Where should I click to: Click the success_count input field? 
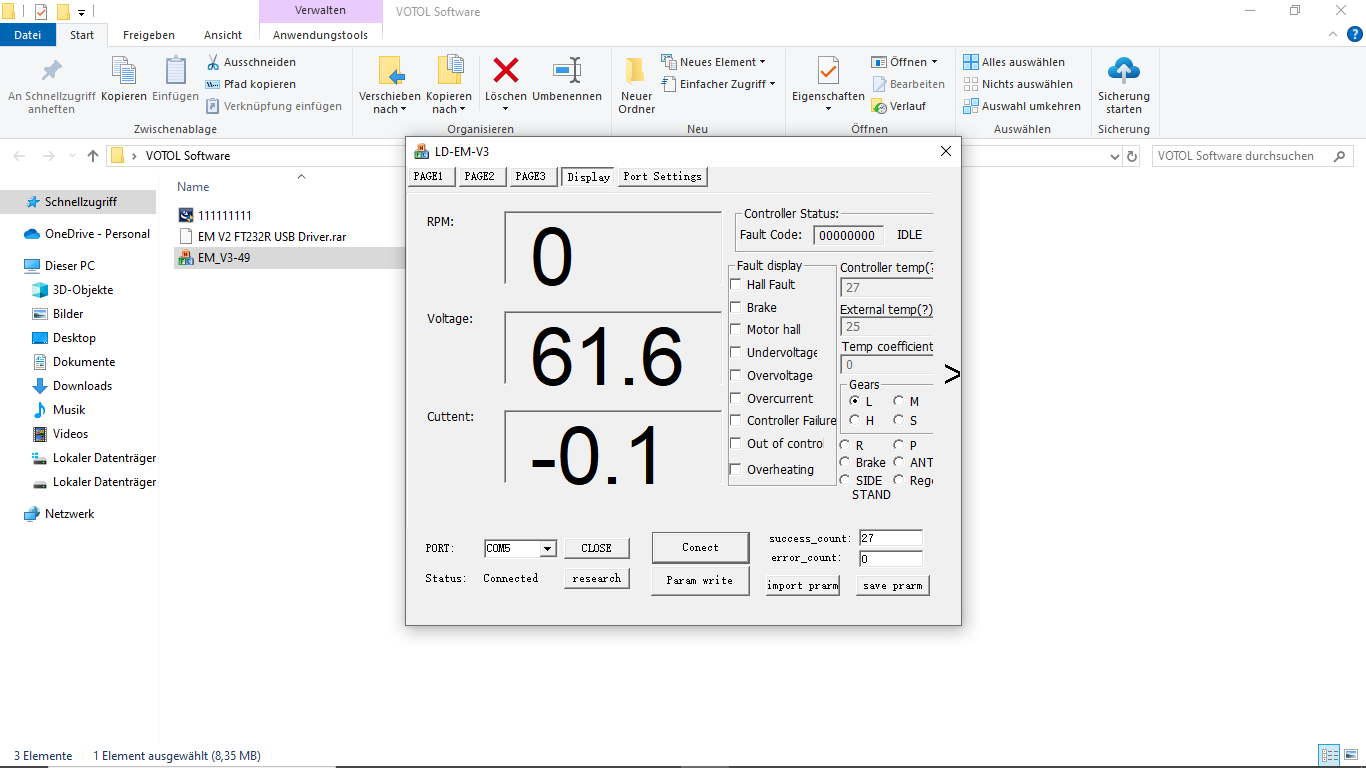pos(890,538)
